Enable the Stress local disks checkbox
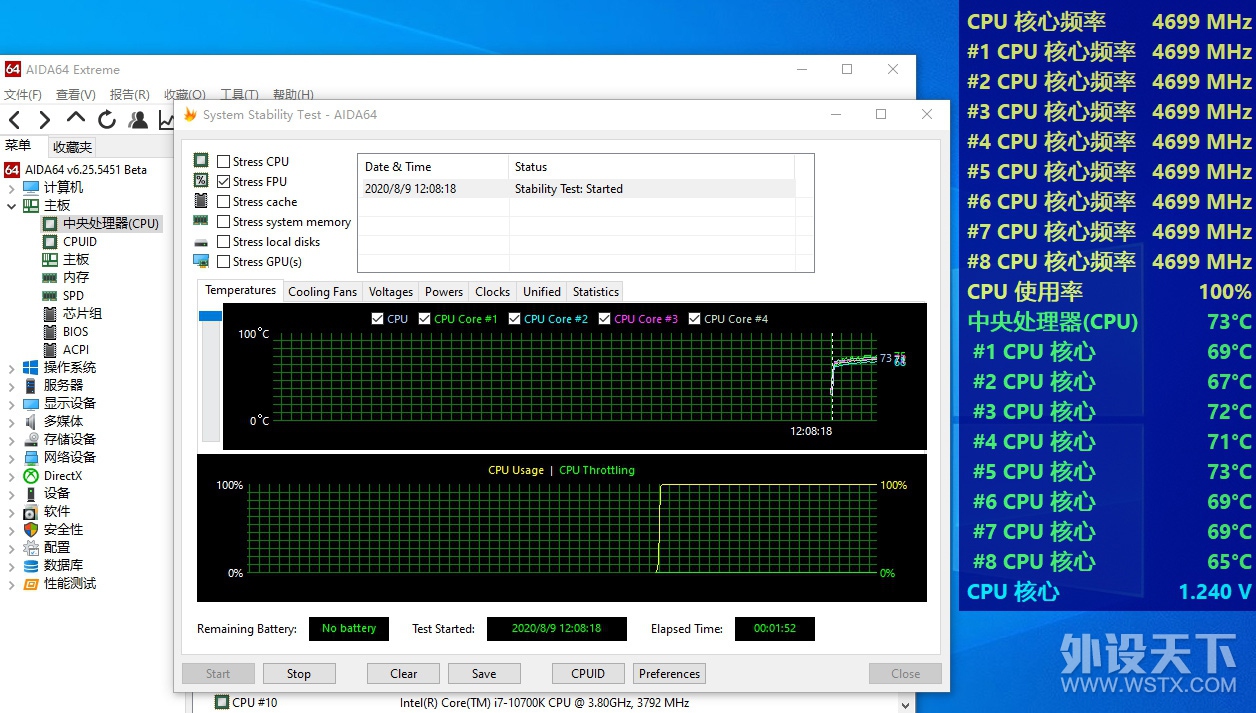This screenshot has width=1256, height=713. click(223, 241)
